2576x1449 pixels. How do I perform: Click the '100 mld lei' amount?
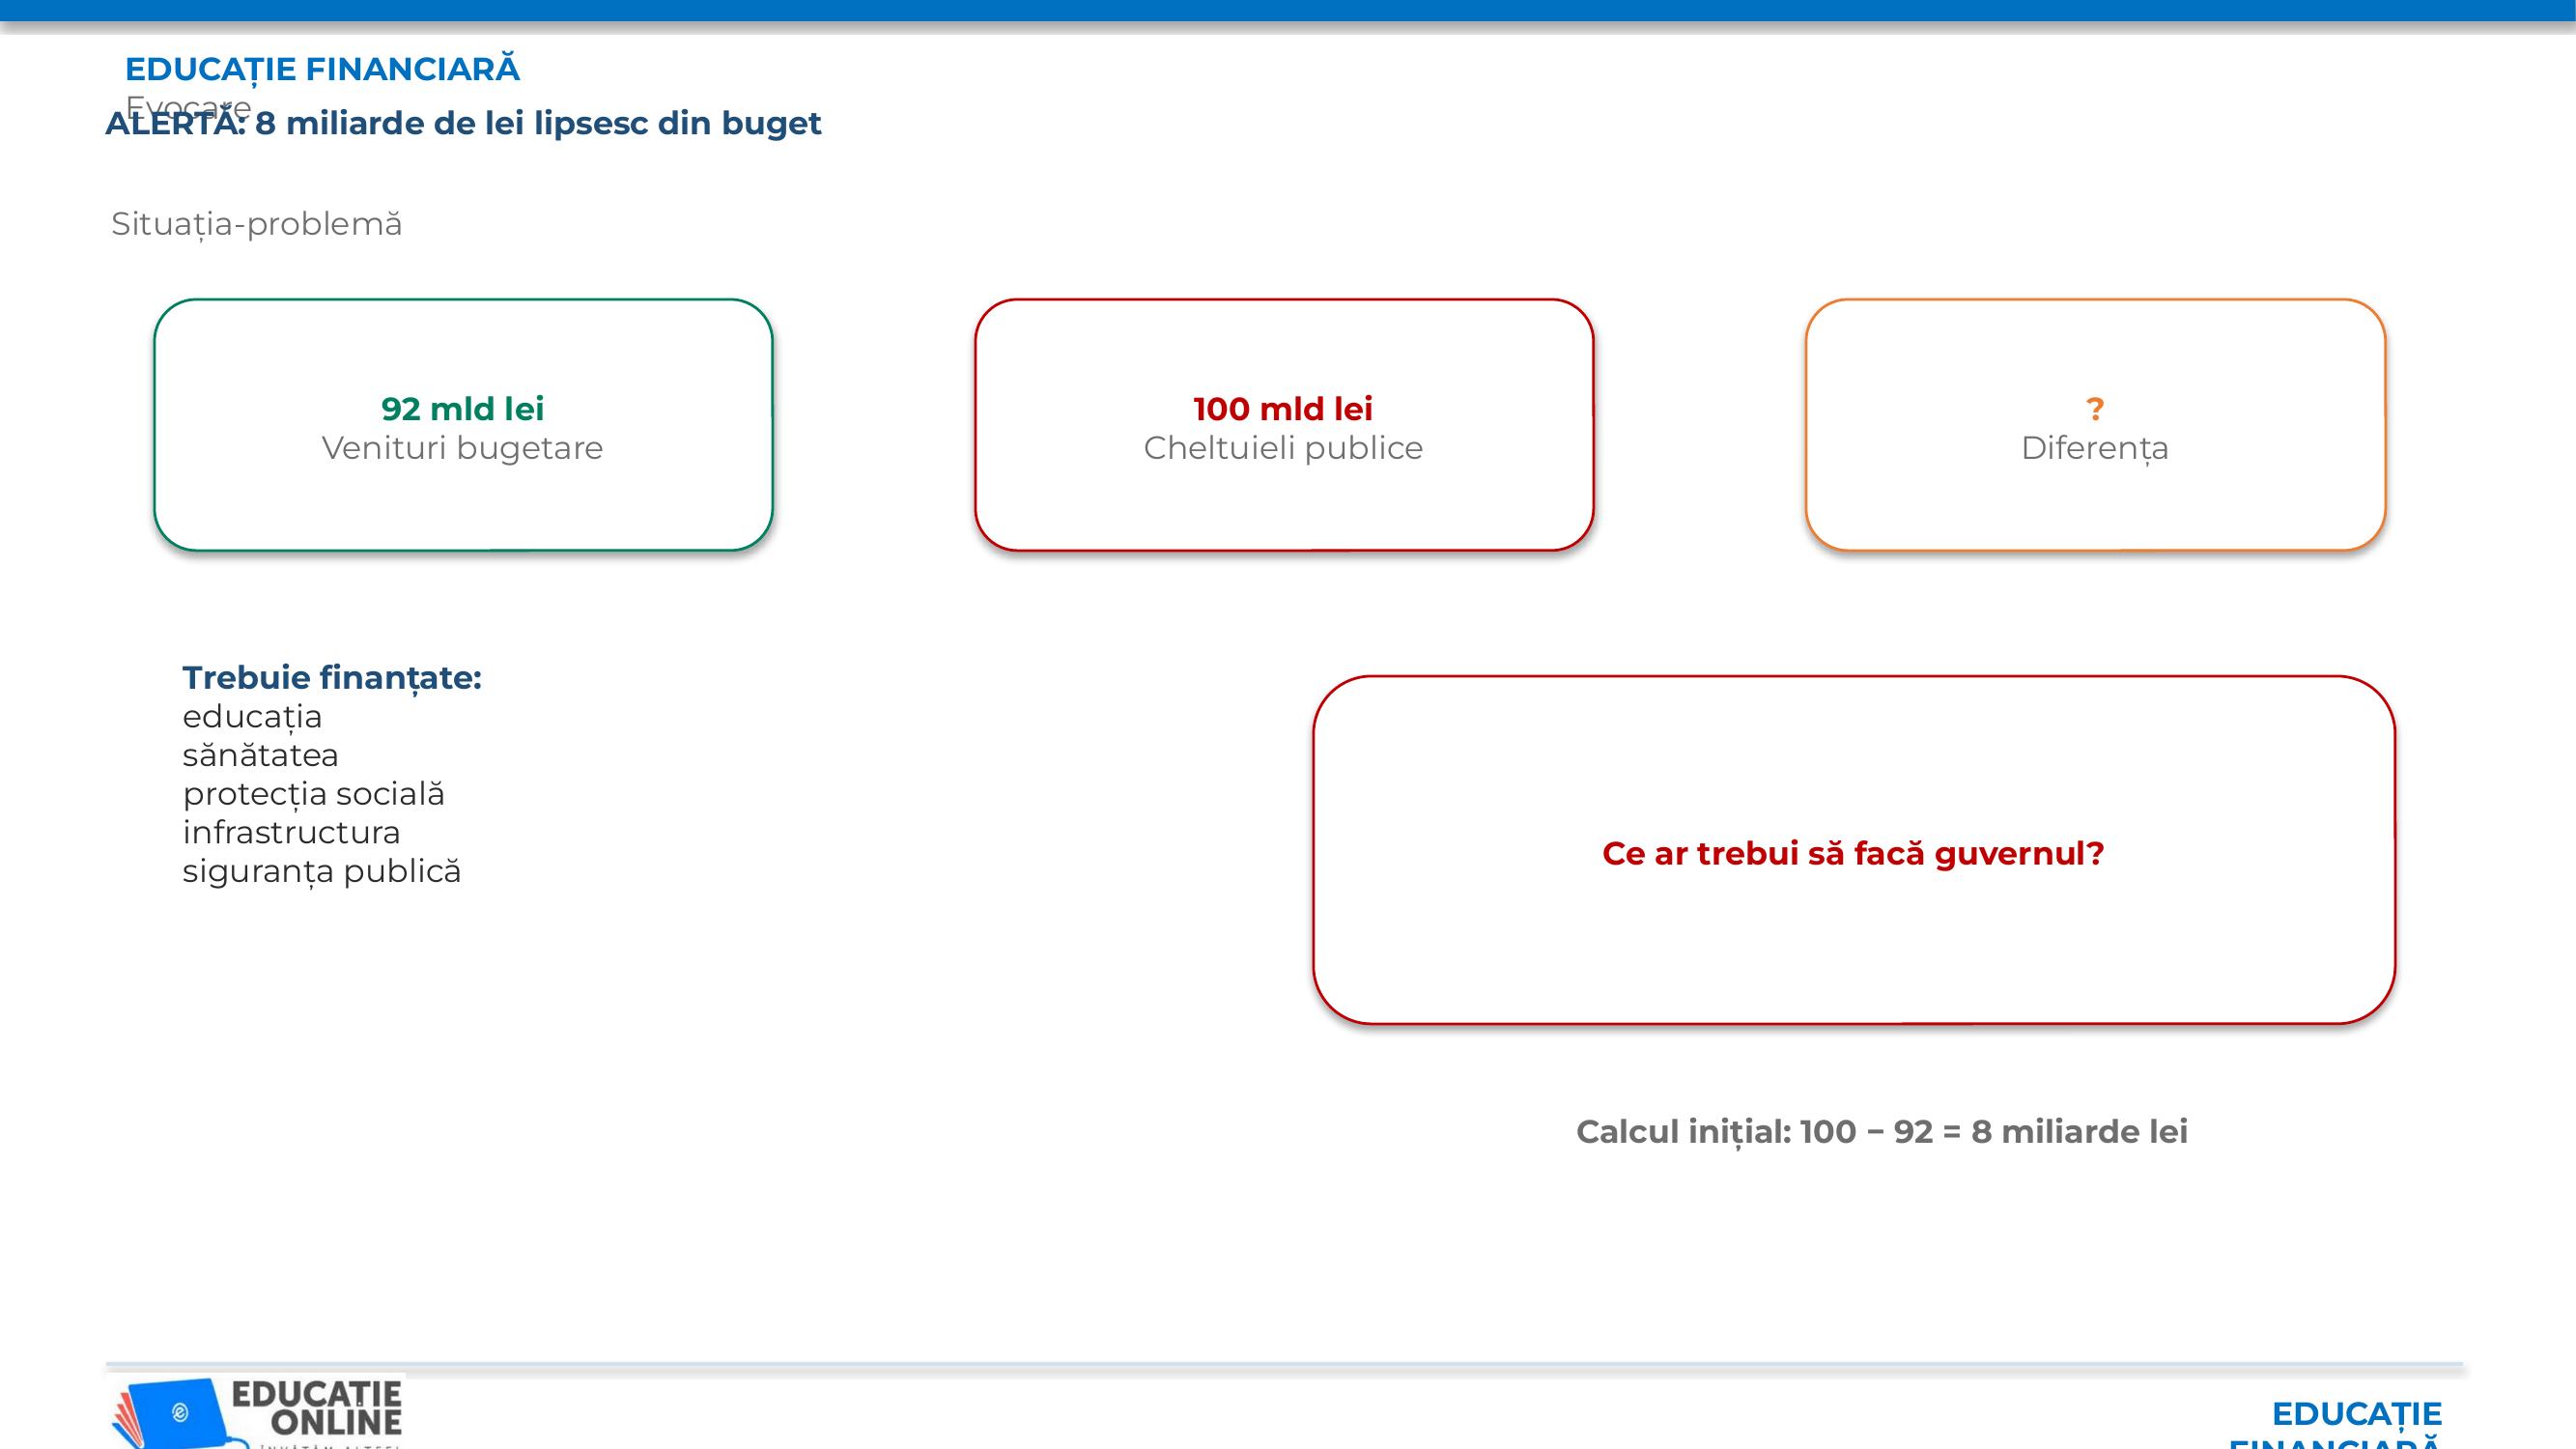tap(1283, 409)
